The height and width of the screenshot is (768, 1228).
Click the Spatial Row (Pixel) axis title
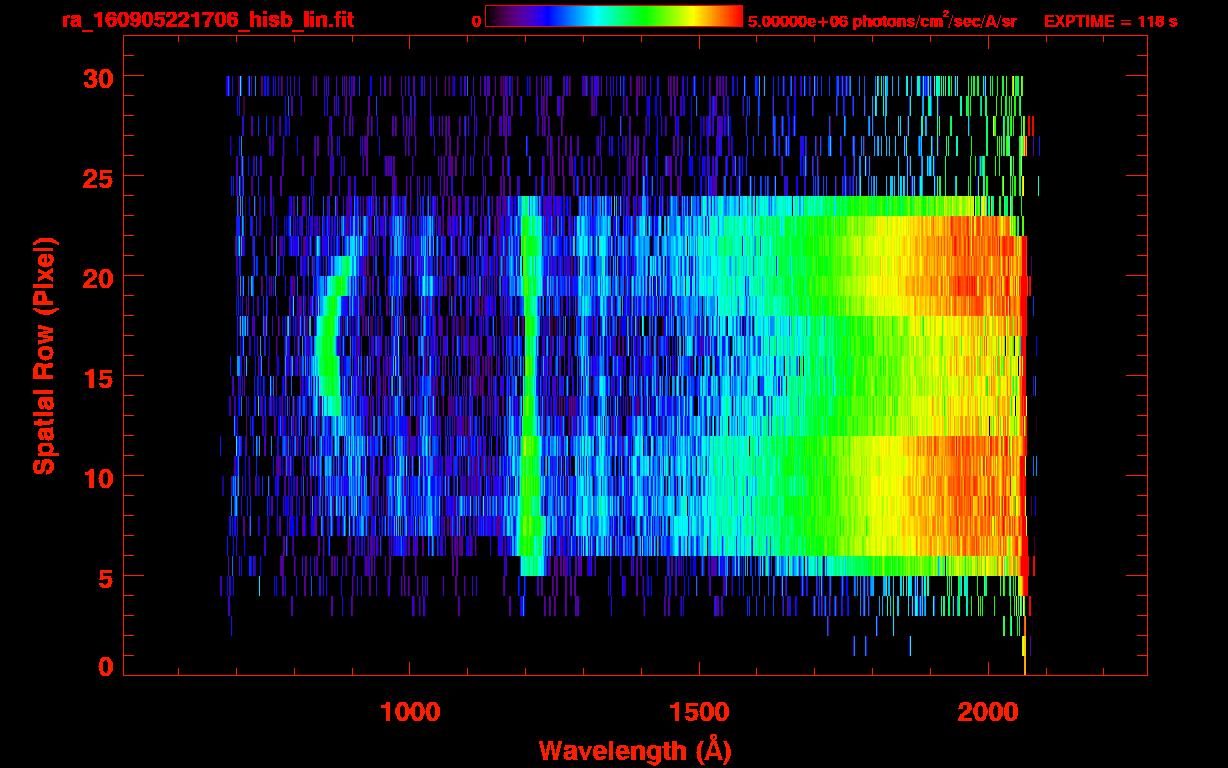(45, 356)
